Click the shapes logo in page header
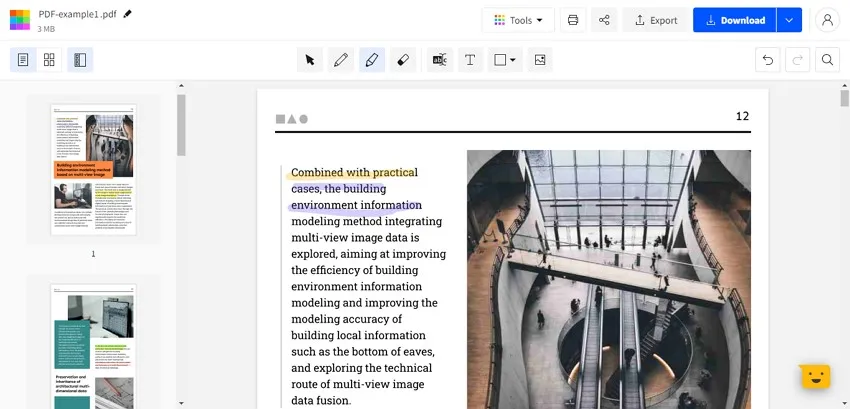This screenshot has height=409, width=850. click(292, 119)
